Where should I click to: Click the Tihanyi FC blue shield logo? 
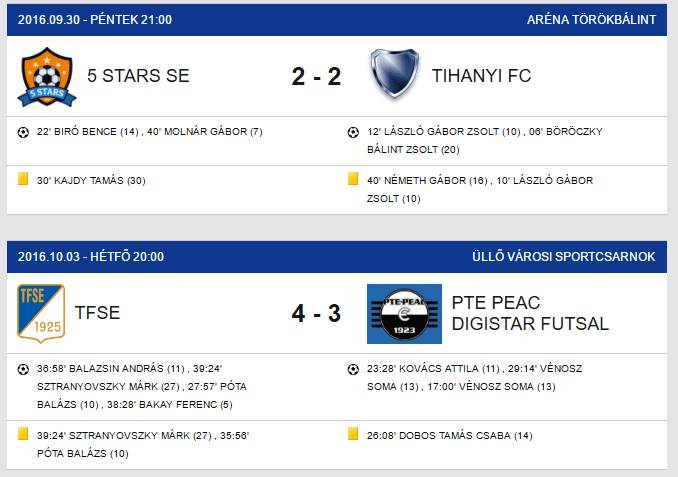[395, 74]
